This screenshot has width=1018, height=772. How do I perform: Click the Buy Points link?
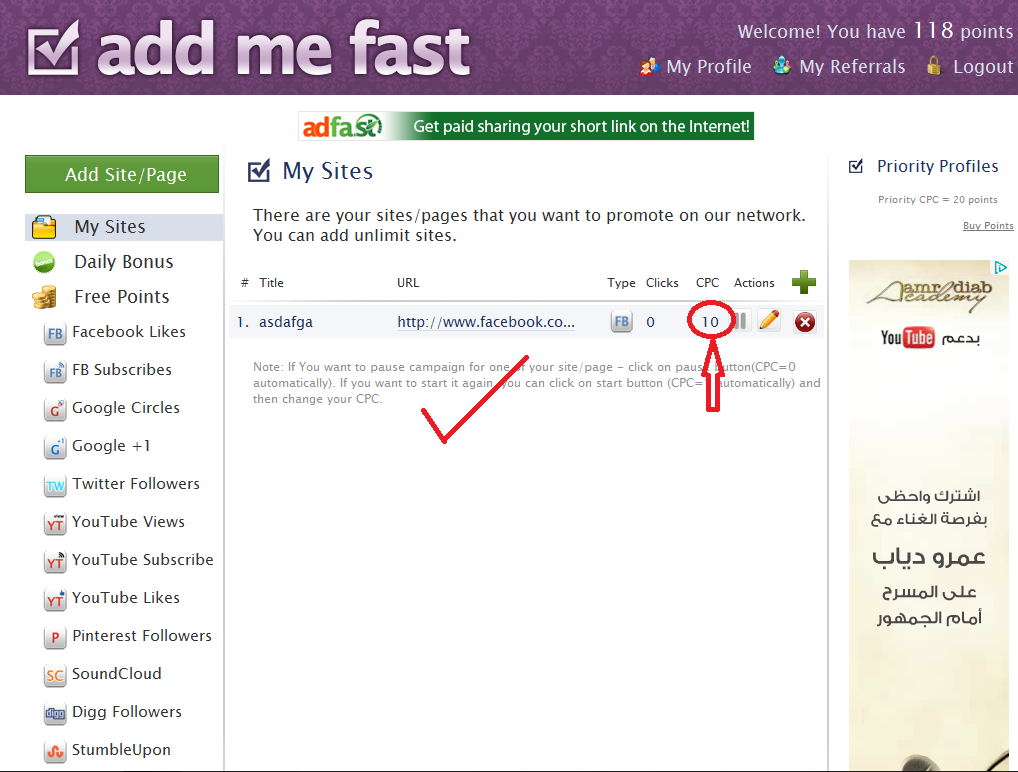[988, 225]
